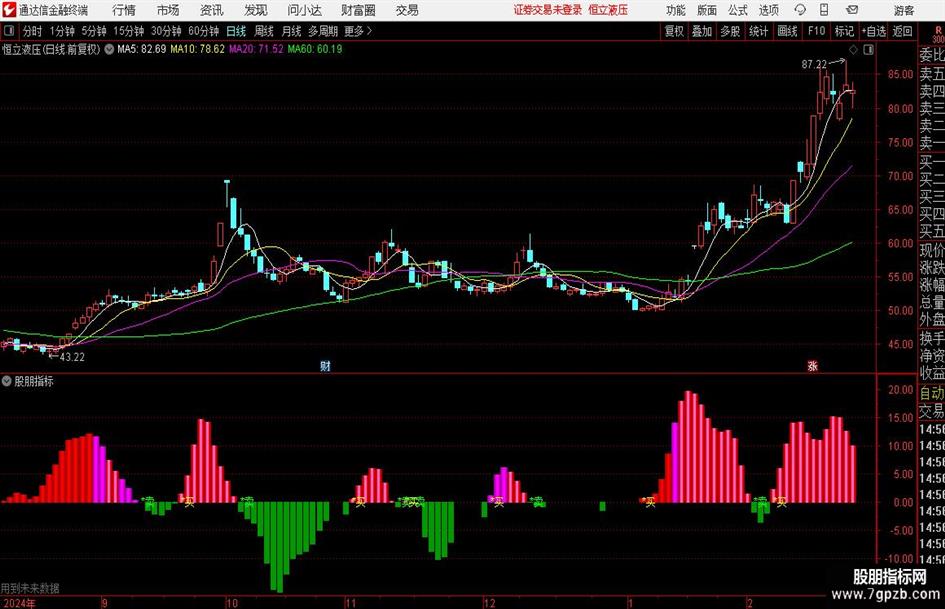Viewport: 945px width, 609px height.
Task: Click the MA5: 82.69 label
Action: pos(142,49)
